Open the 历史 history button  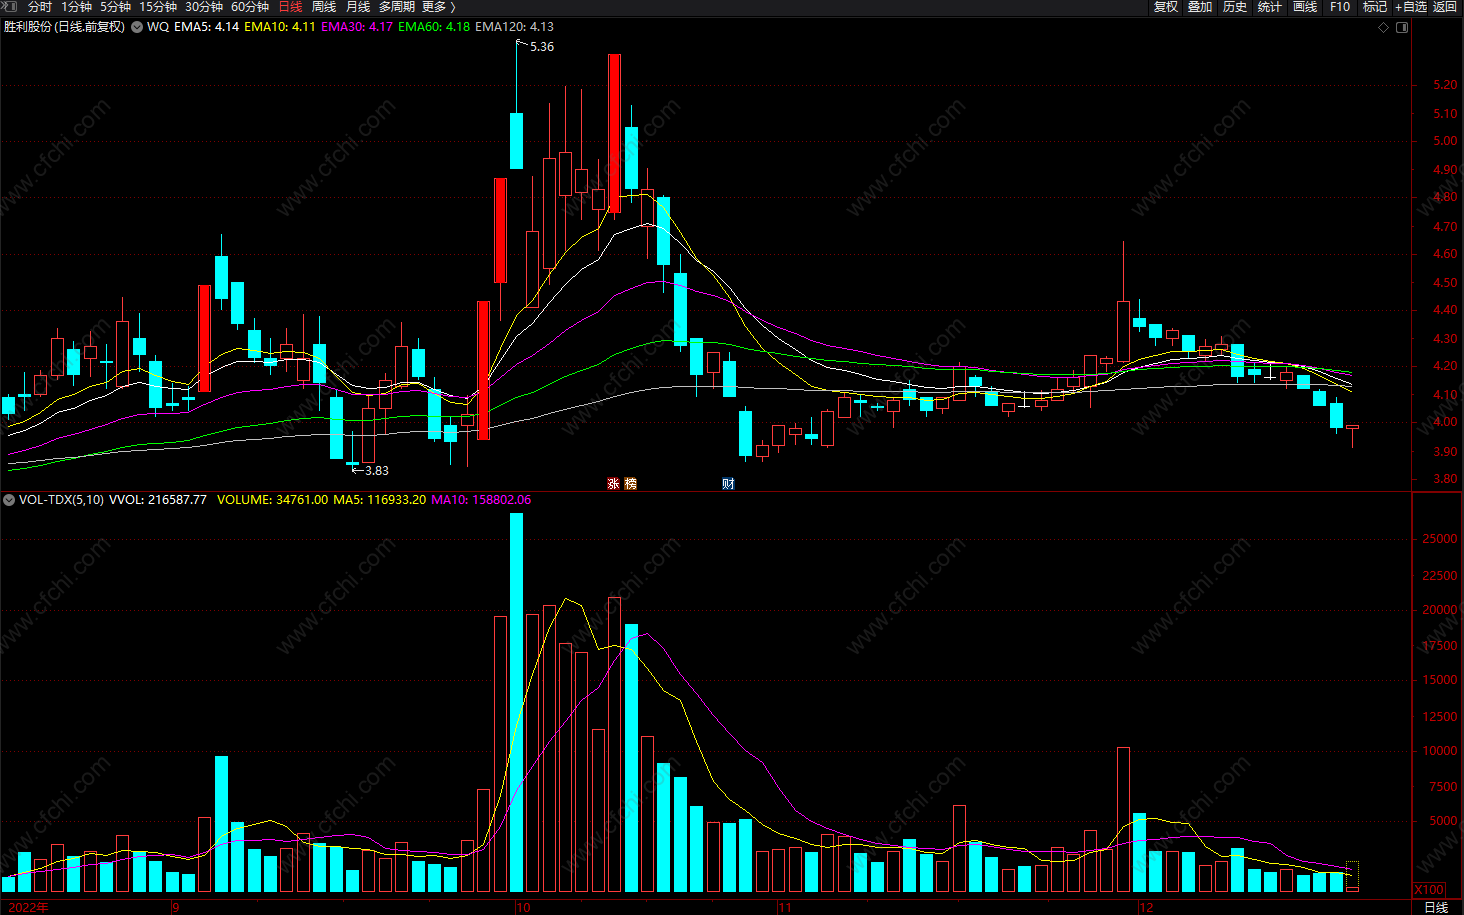pos(1235,7)
